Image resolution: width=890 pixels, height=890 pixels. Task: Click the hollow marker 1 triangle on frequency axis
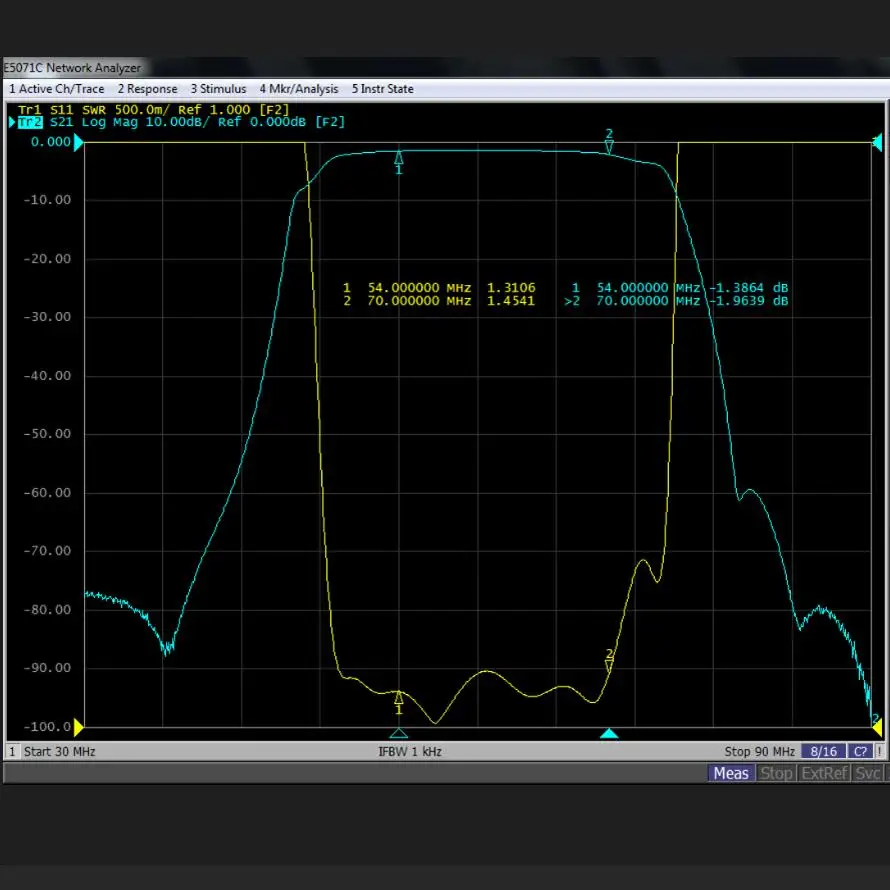(x=399, y=734)
